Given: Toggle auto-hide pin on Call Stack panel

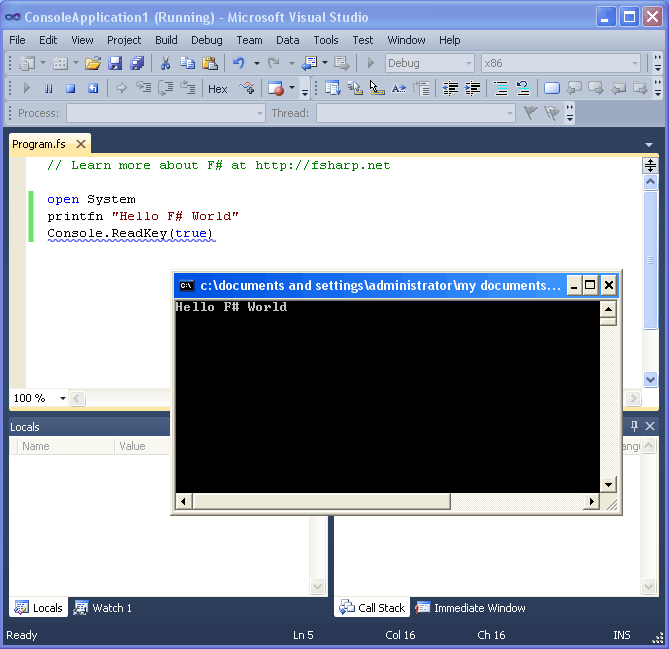Looking at the screenshot, I should click(x=634, y=426).
